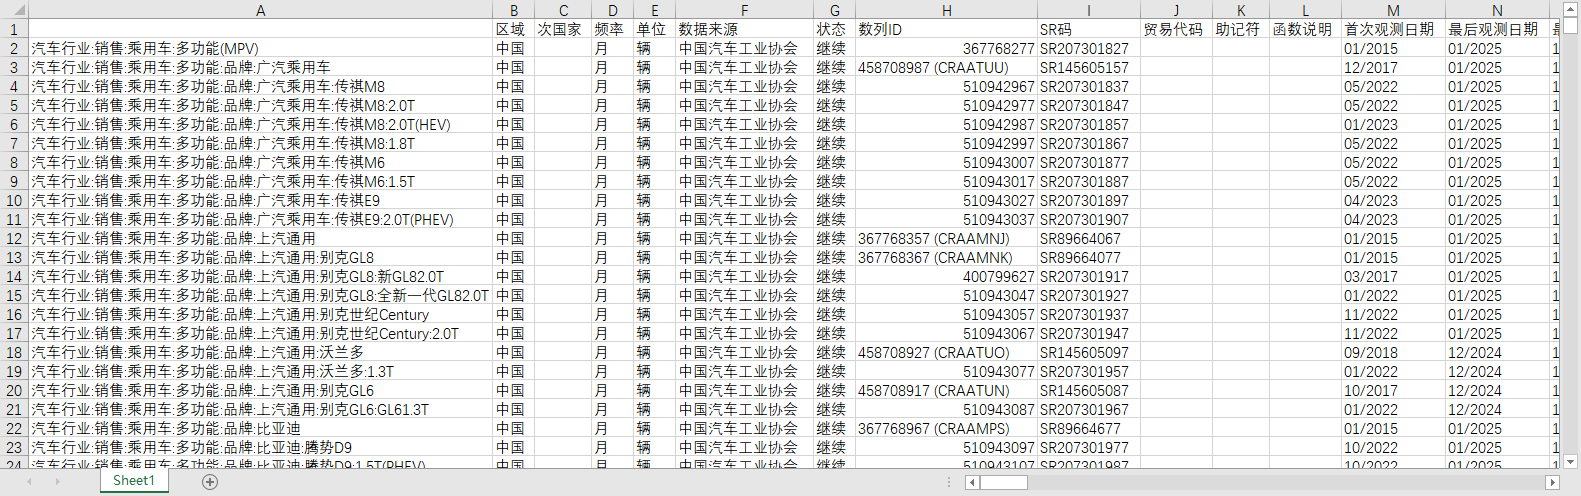Viewport: 1581px width, 496px height.
Task: Click the '次国家' header cell
Action: pyautogui.click(x=563, y=29)
